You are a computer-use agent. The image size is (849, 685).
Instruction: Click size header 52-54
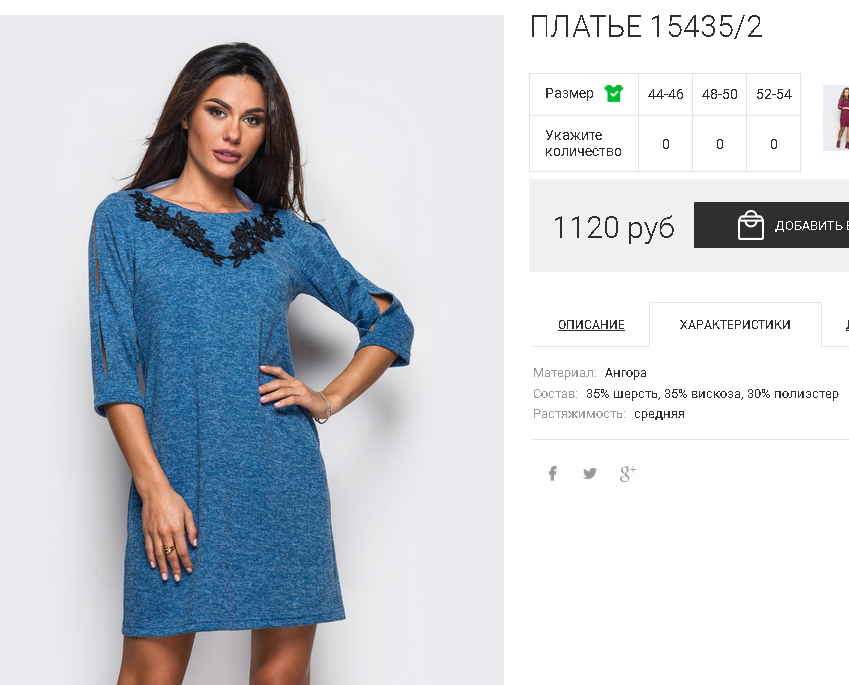[774, 94]
